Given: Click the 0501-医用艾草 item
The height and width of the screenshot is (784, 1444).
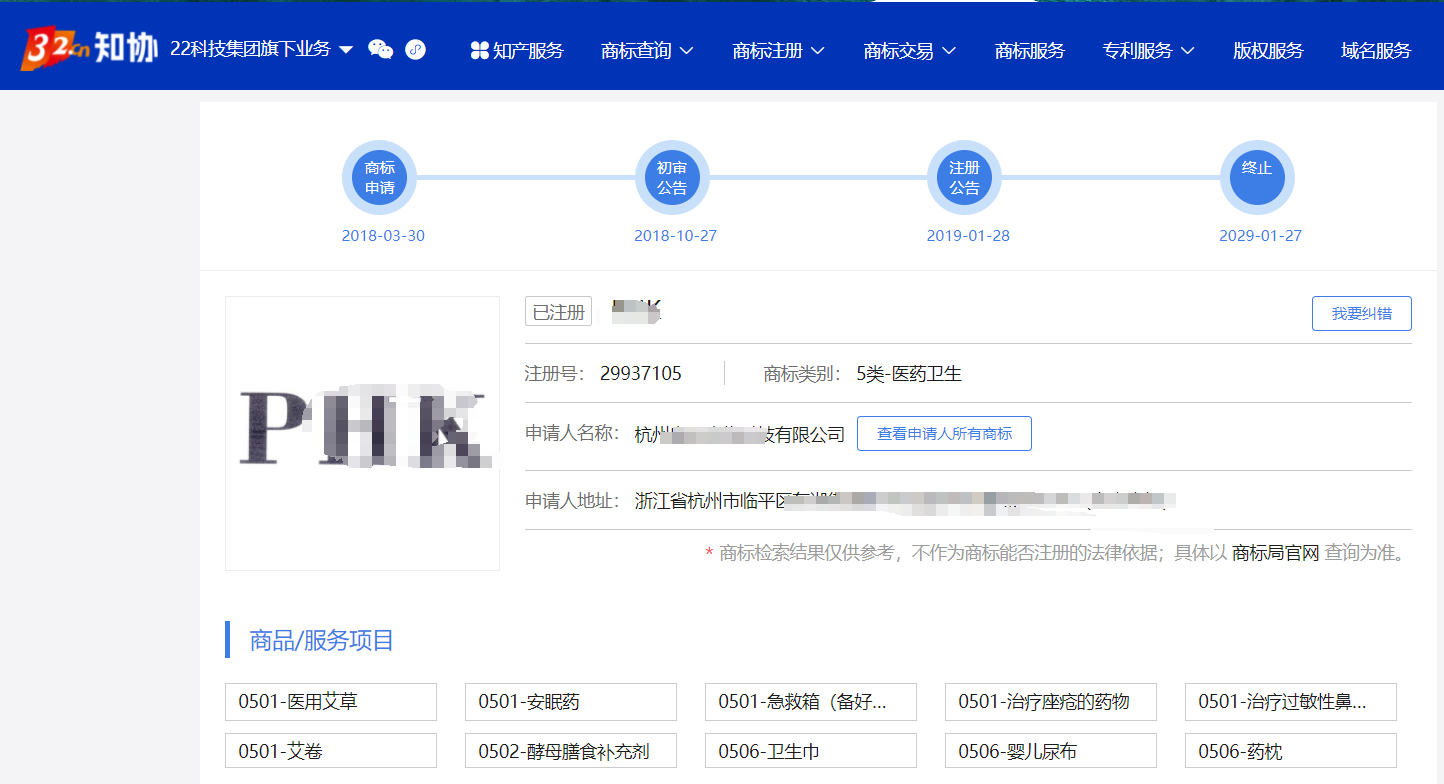Looking at the screenshot, I should tap(331, 702).
